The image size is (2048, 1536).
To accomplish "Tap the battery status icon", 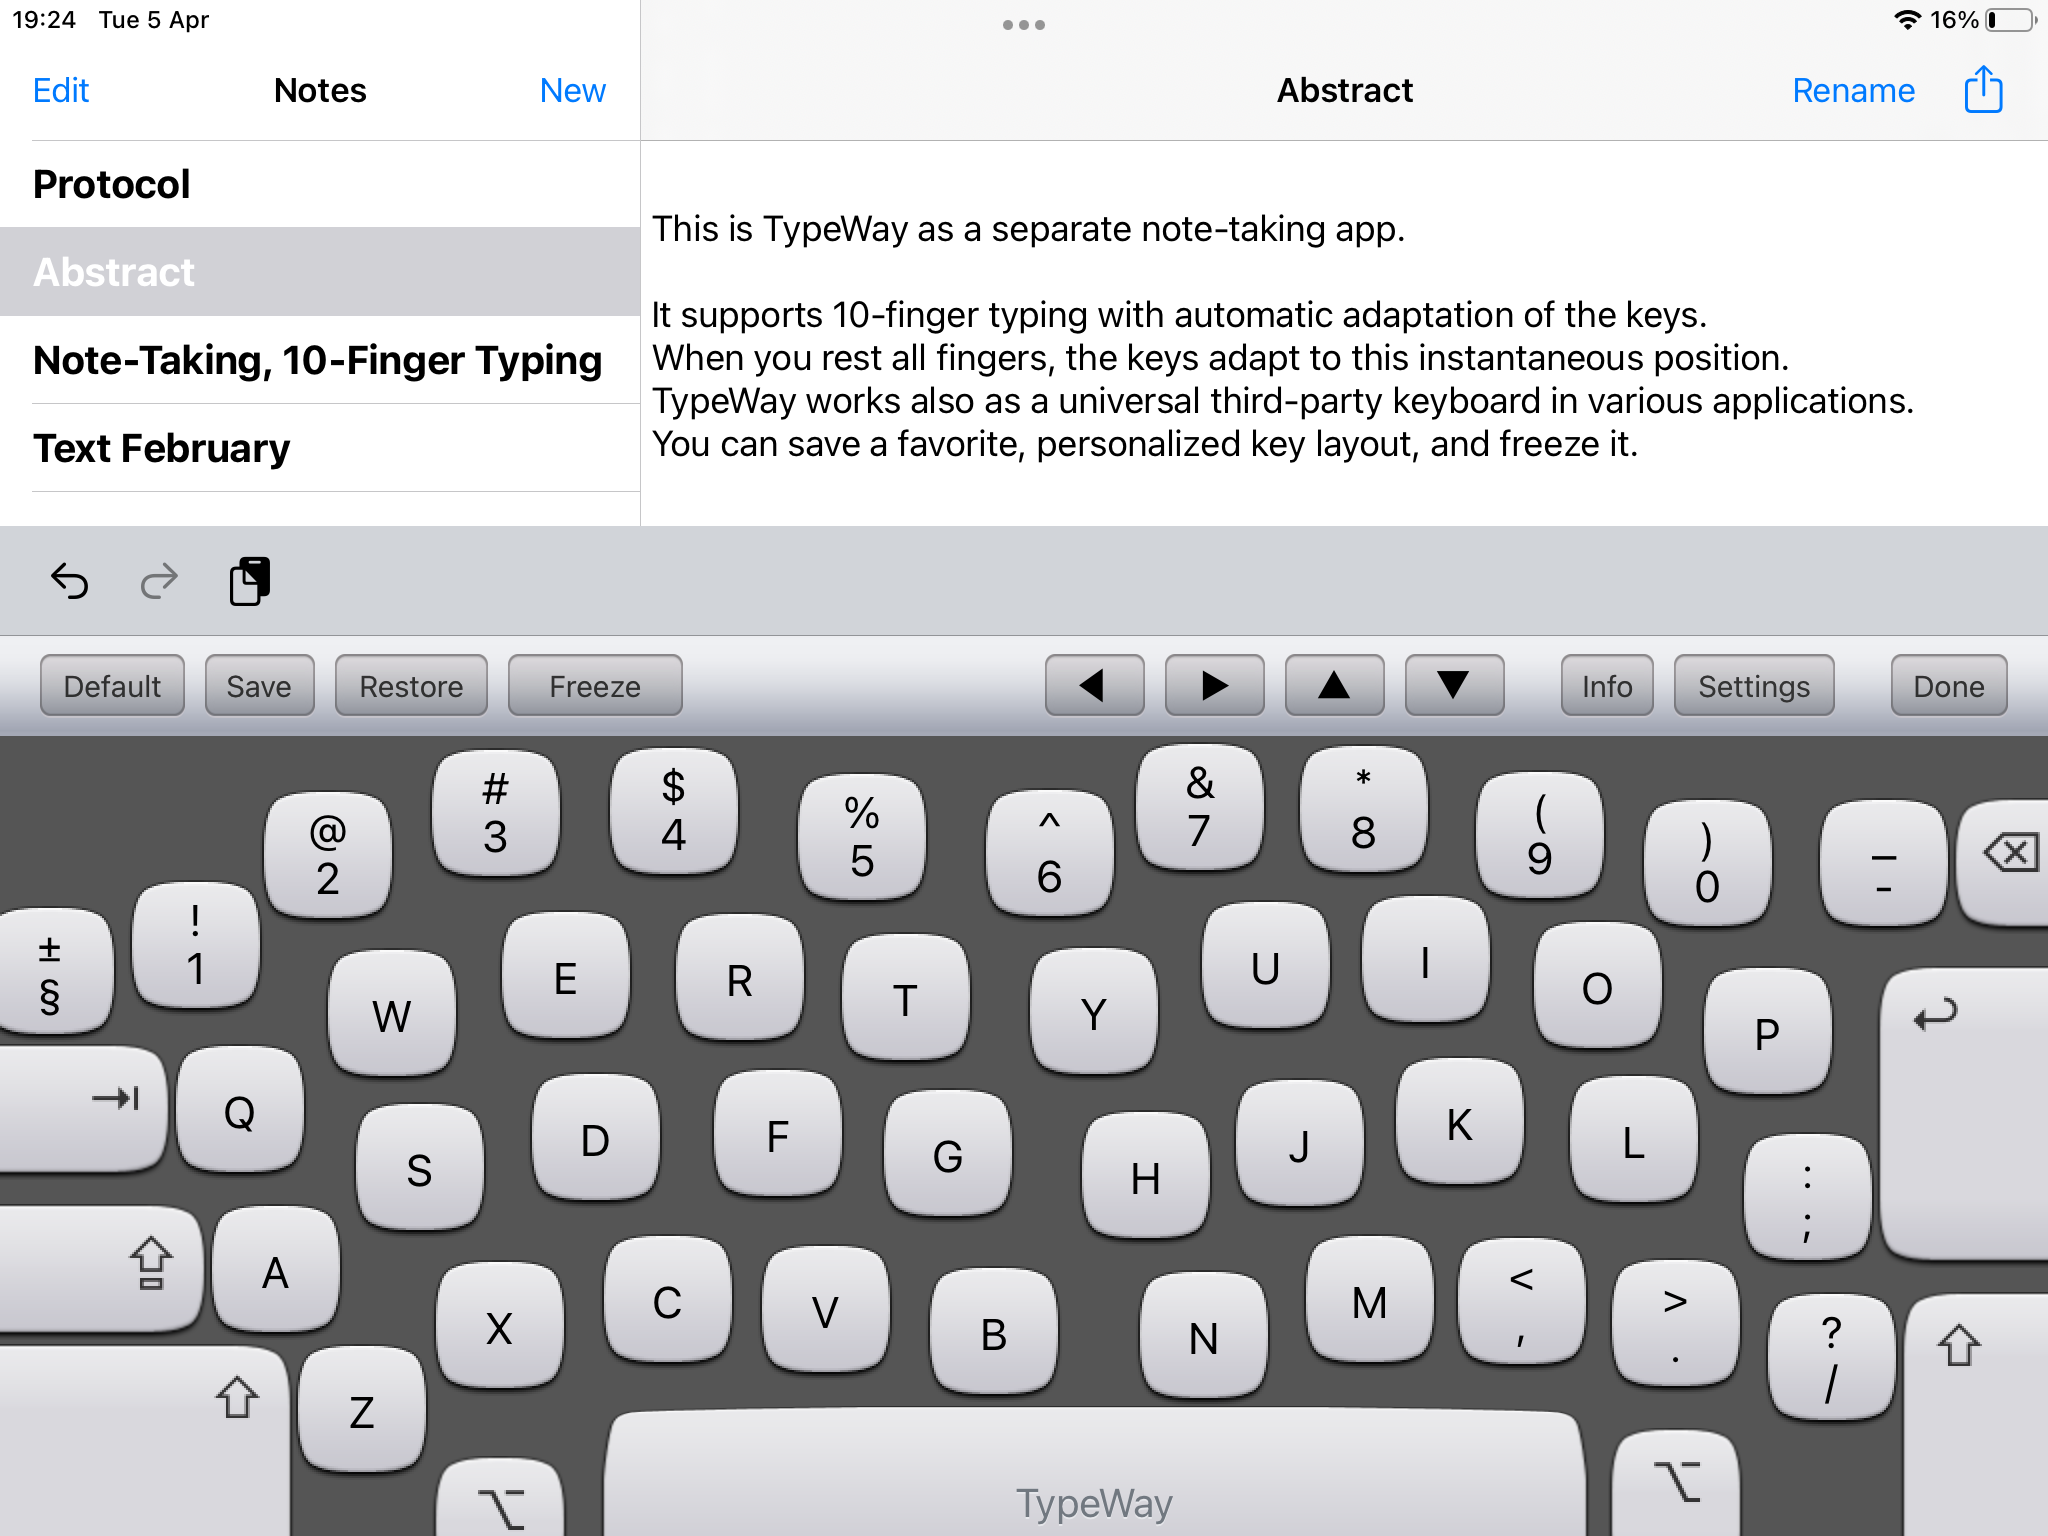I will click(2010, 20).
